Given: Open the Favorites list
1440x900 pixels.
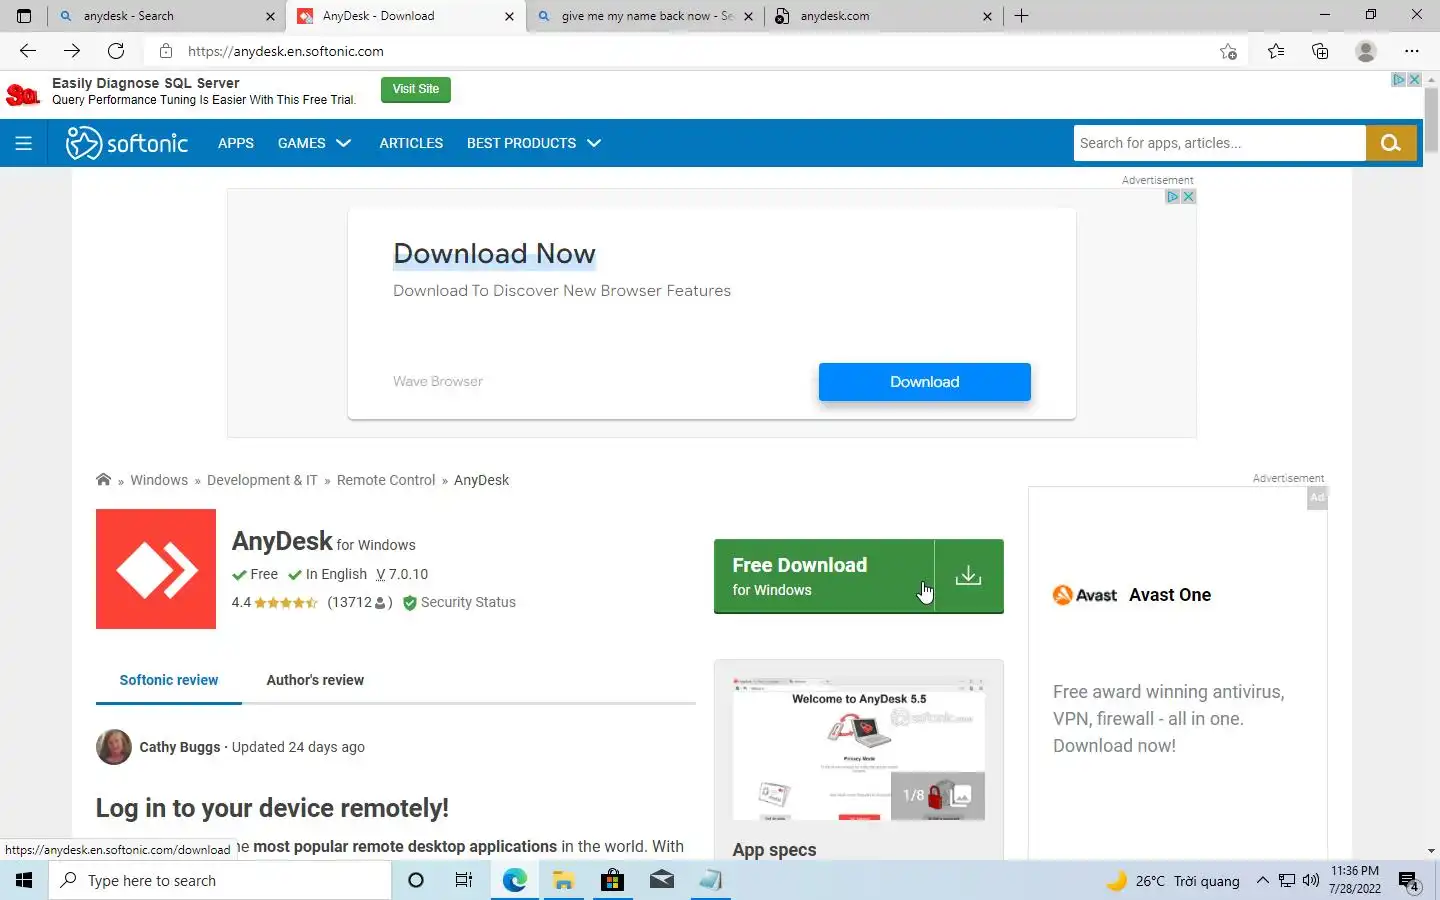Looking at the screenshot, I should [x=1276, y=51].
